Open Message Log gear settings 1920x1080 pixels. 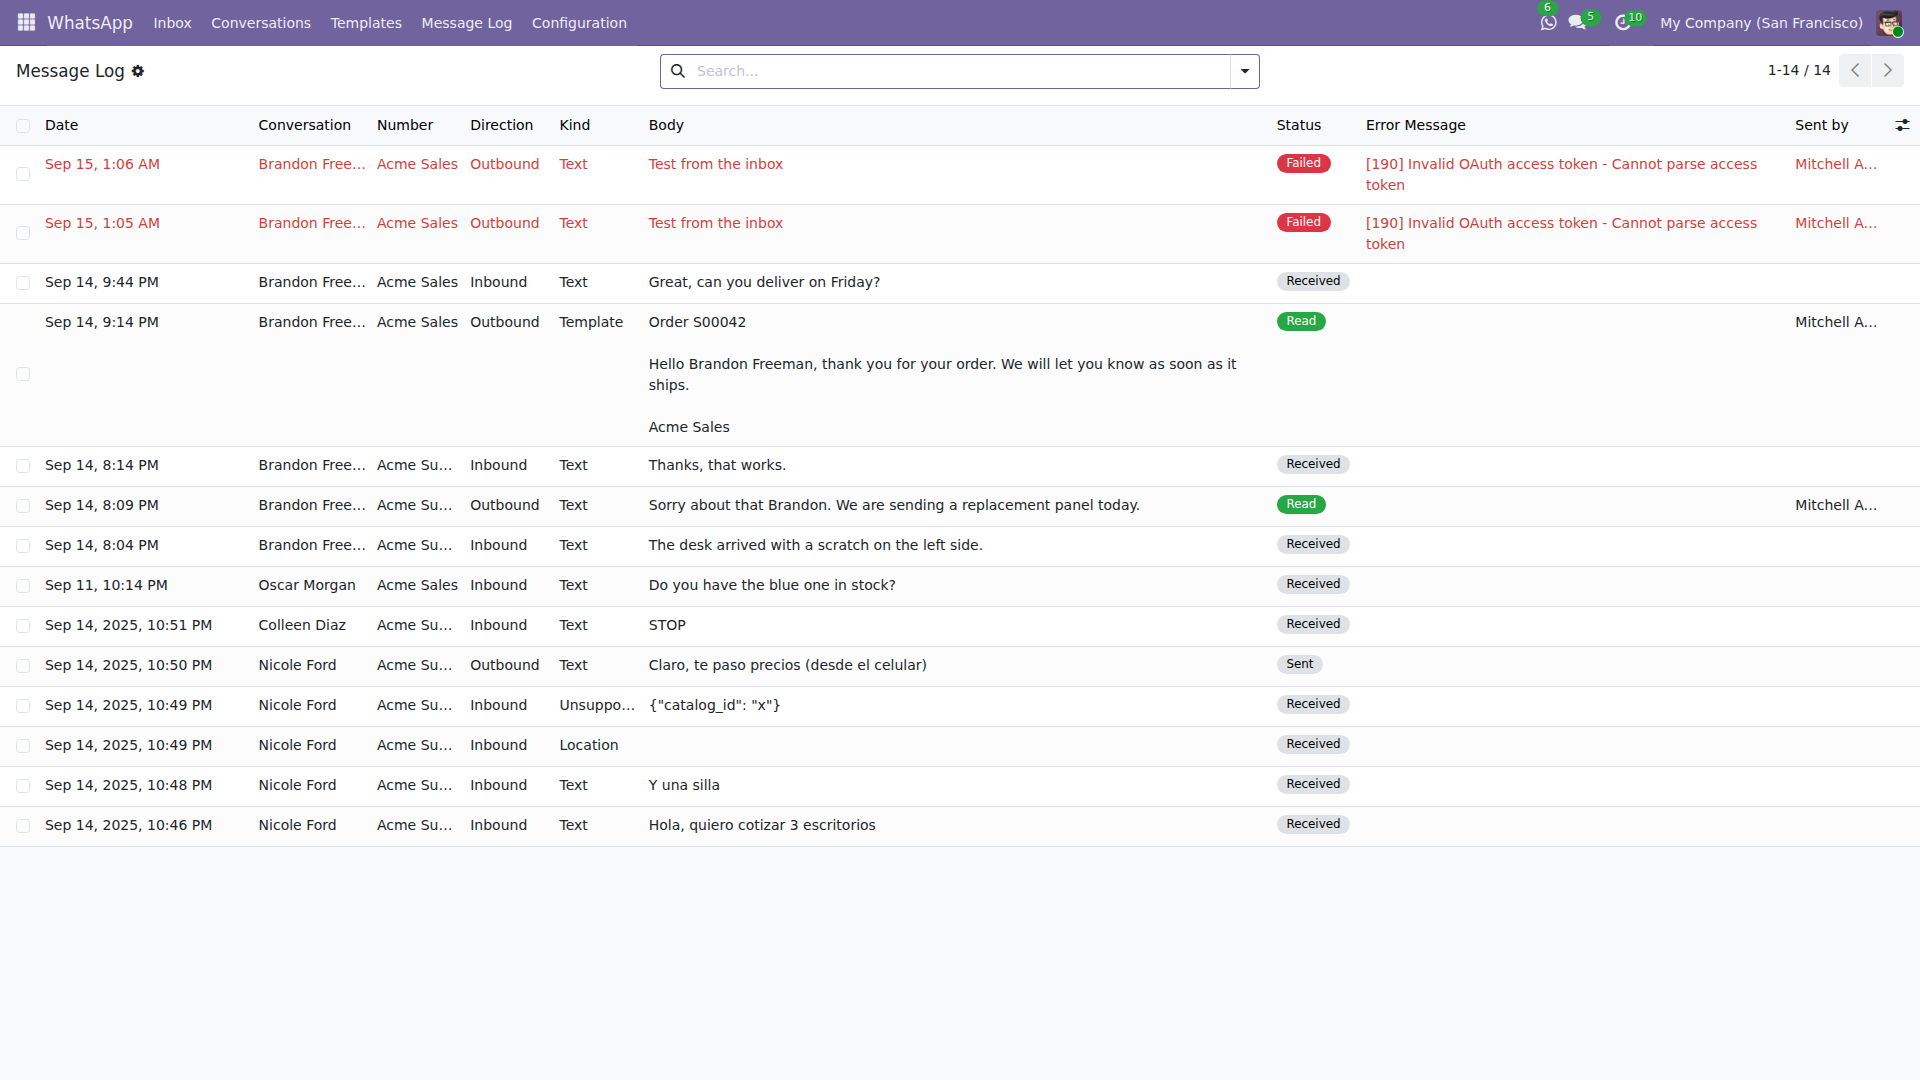tap(138, 71)
